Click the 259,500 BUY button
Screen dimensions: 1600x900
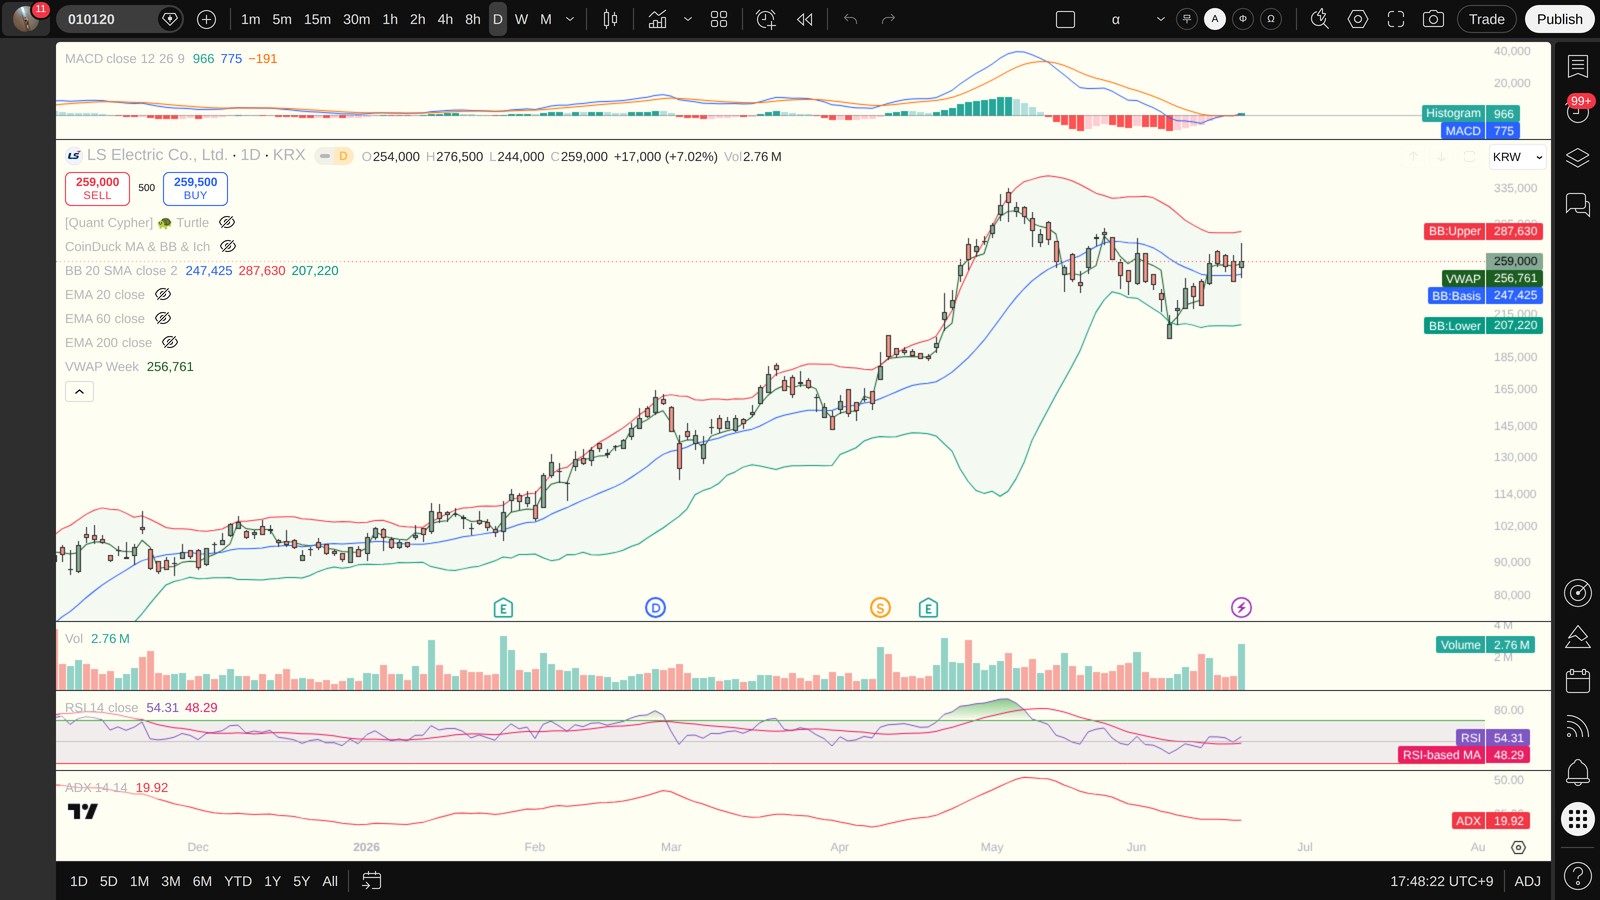click(x=195, y=188)
